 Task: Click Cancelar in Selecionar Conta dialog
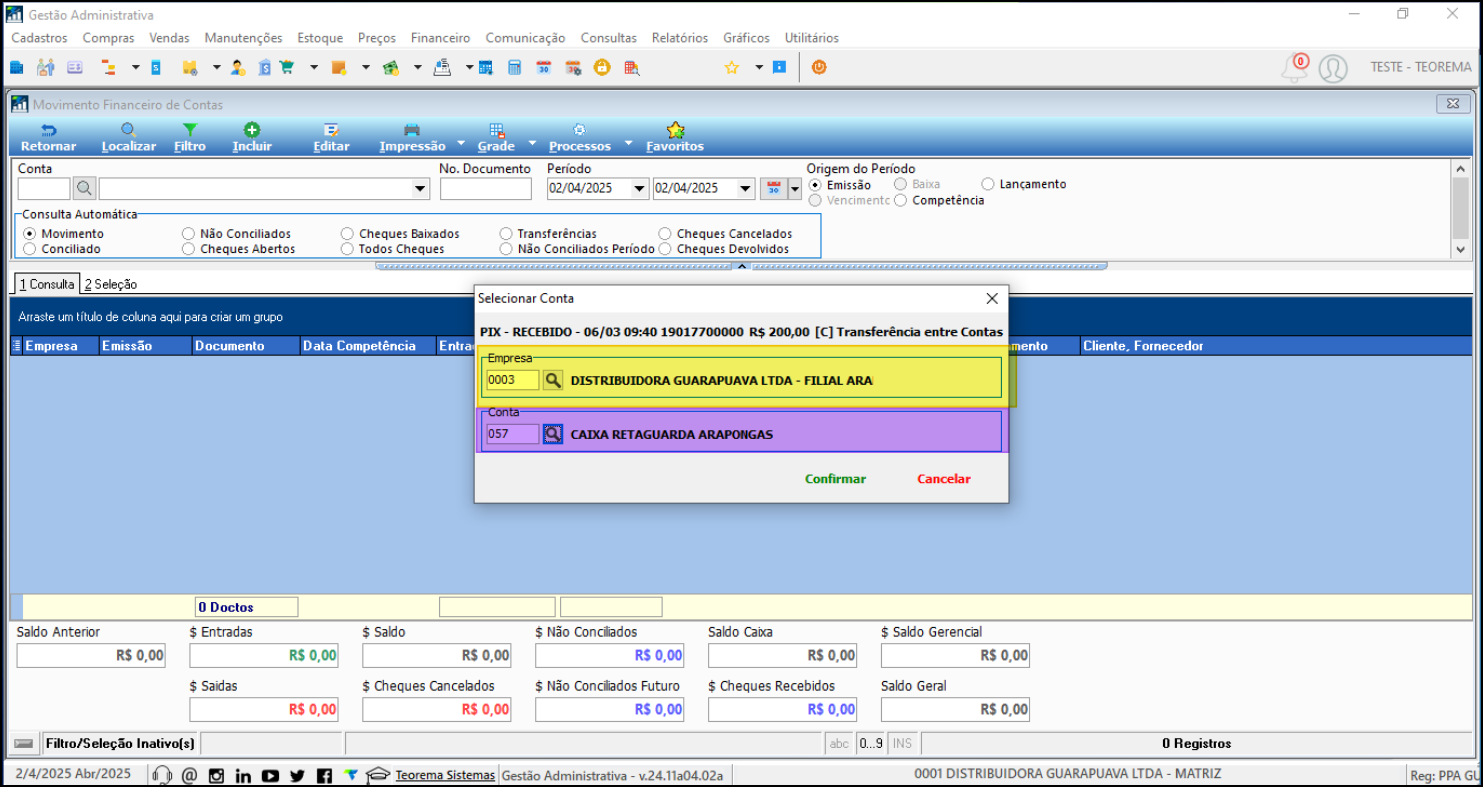coord(944,479)
